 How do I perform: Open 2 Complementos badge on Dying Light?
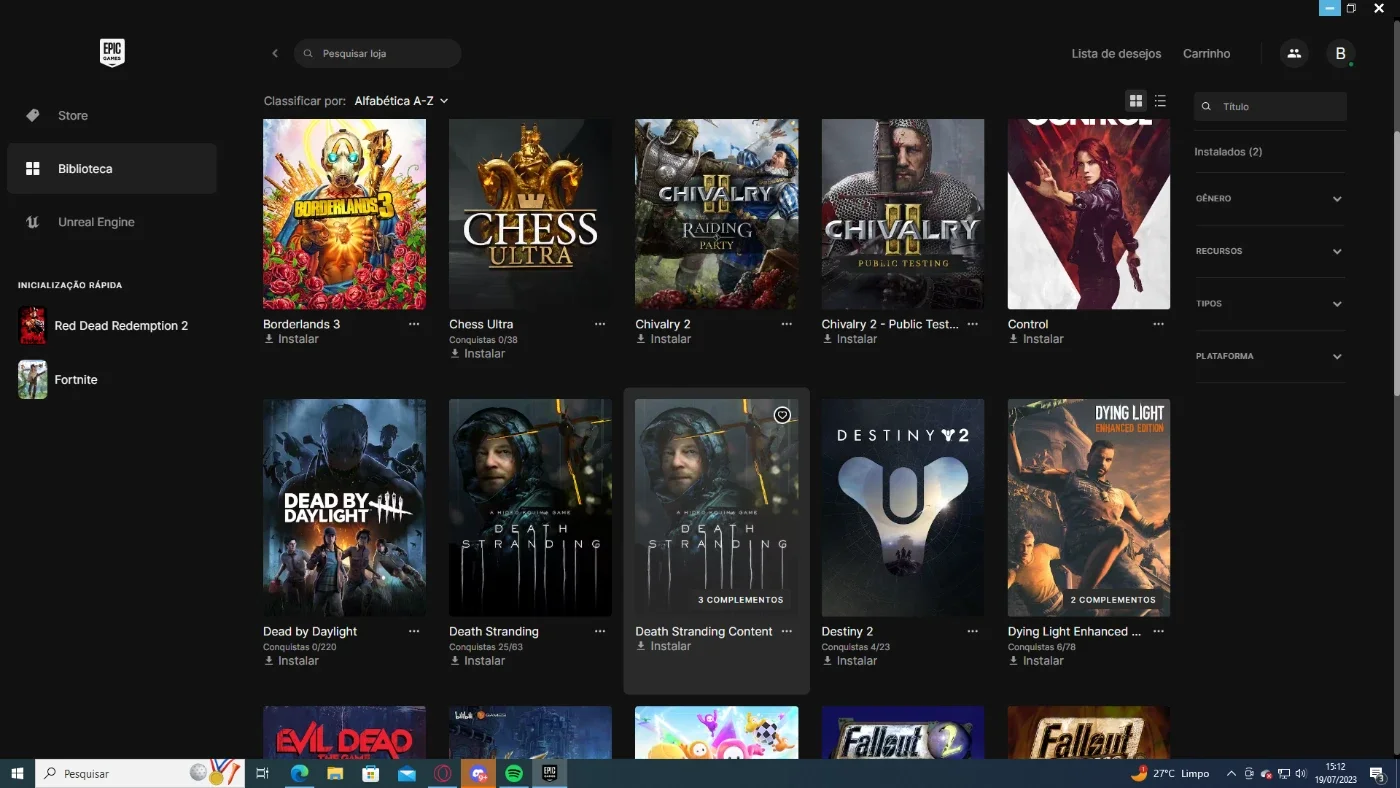pos(1113,600)
